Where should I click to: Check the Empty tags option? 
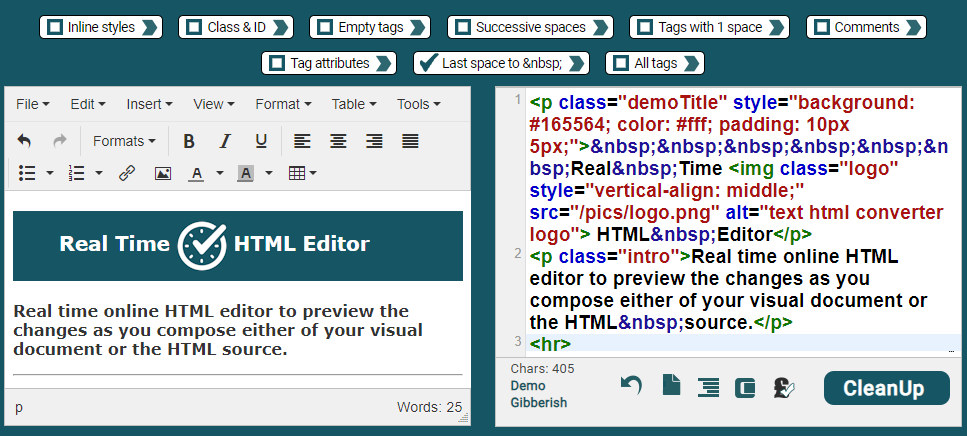tap(326, 27)
